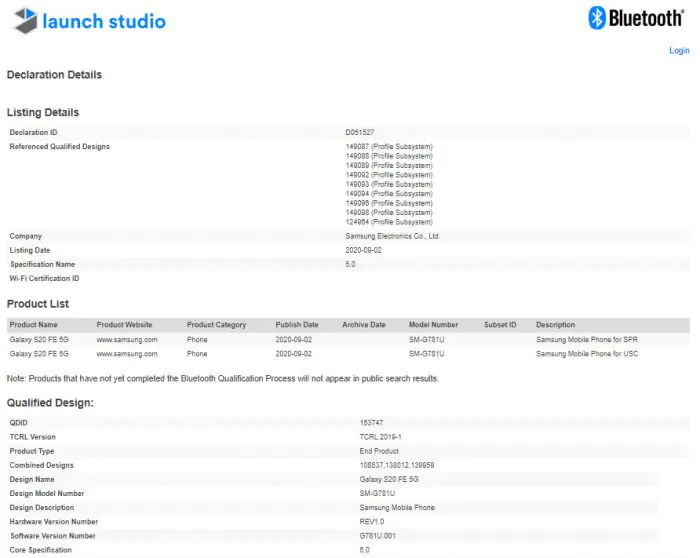Viewport: 700px width, 558px height.
Task: Select the 'End Product' value
Action: (379, 451)
